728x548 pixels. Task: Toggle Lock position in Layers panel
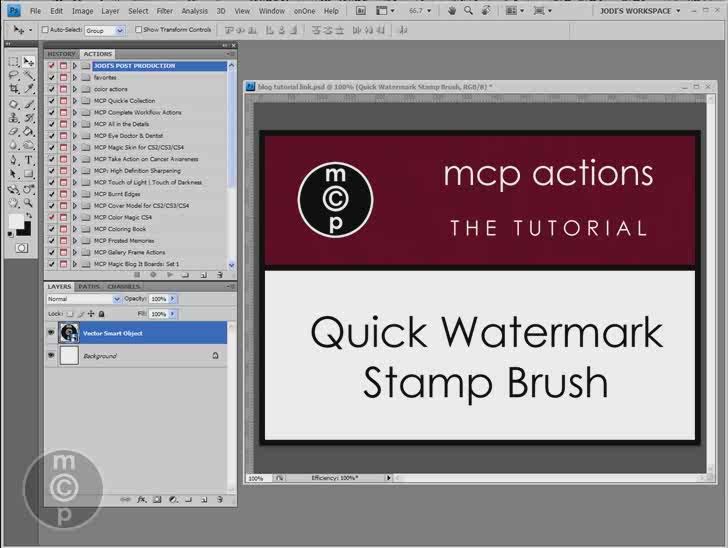tap(91, 314)
